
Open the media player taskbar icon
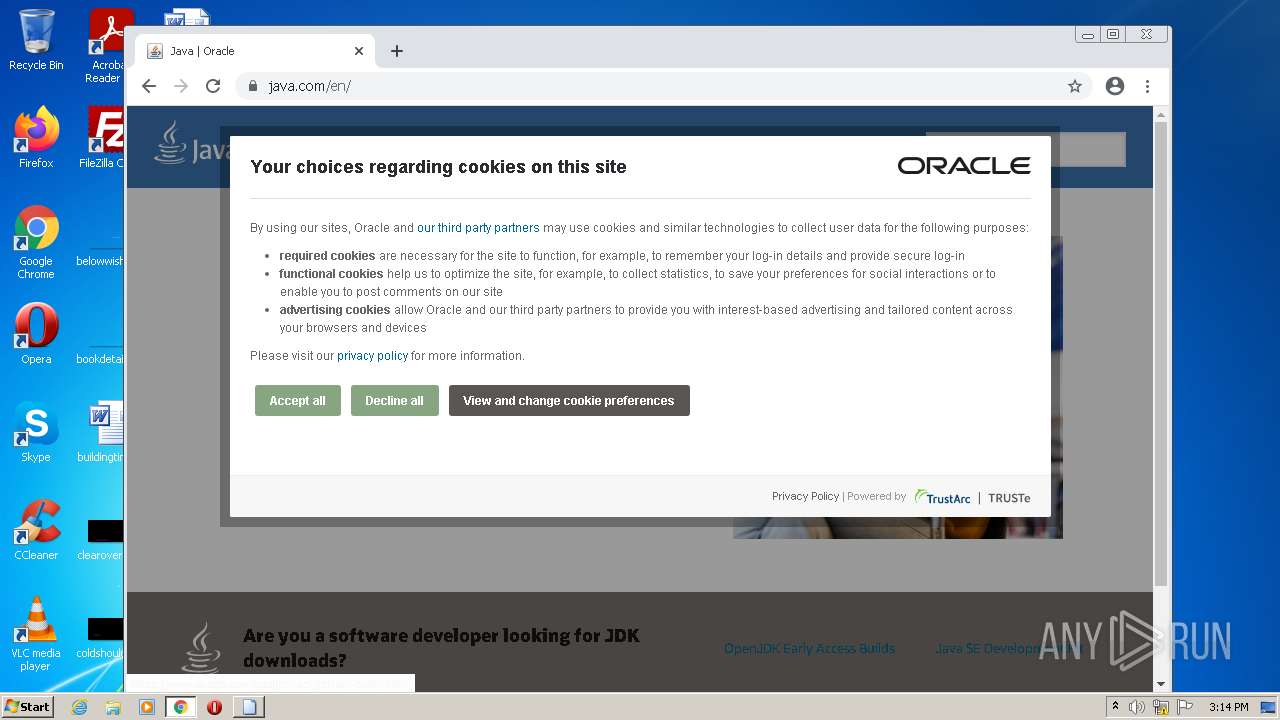pyautogui.click(x=147, y=707)
